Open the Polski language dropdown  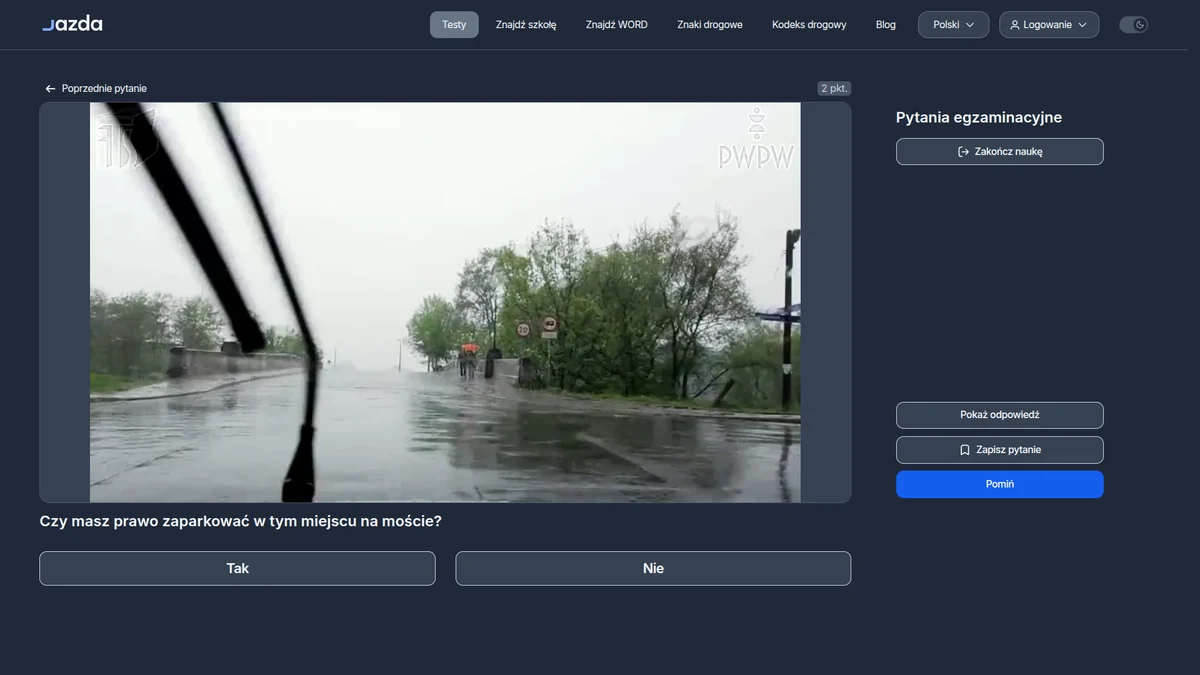point(953,25)
